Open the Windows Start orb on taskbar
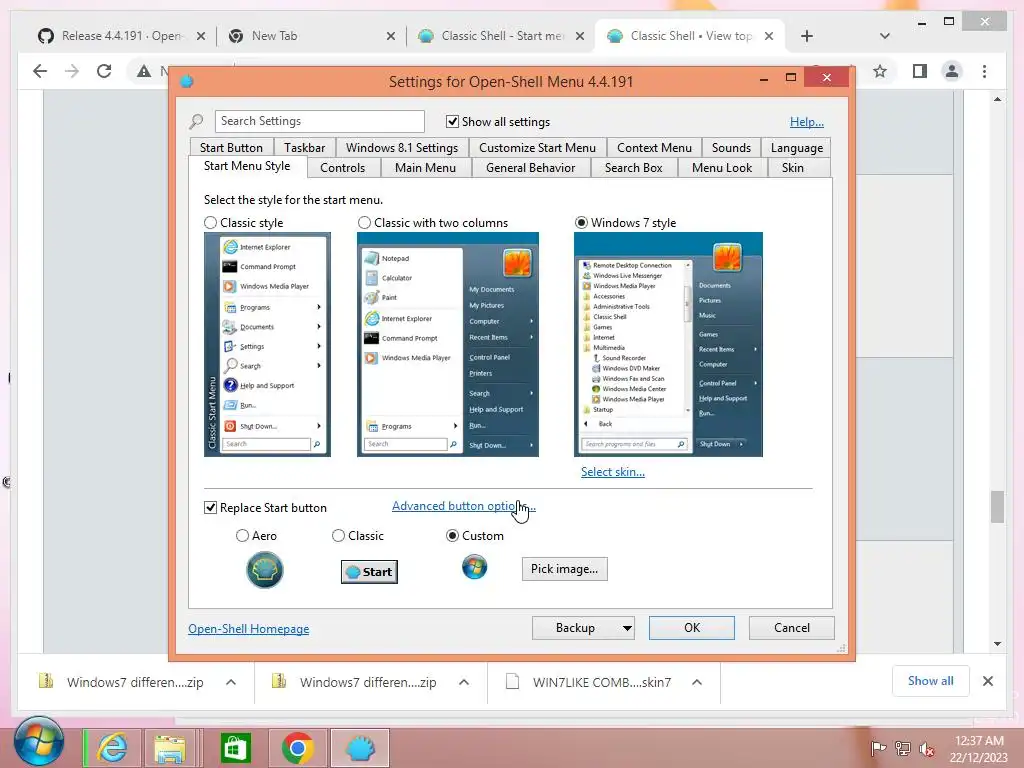This screenshot has width=1024, height=768. point(39,742)
